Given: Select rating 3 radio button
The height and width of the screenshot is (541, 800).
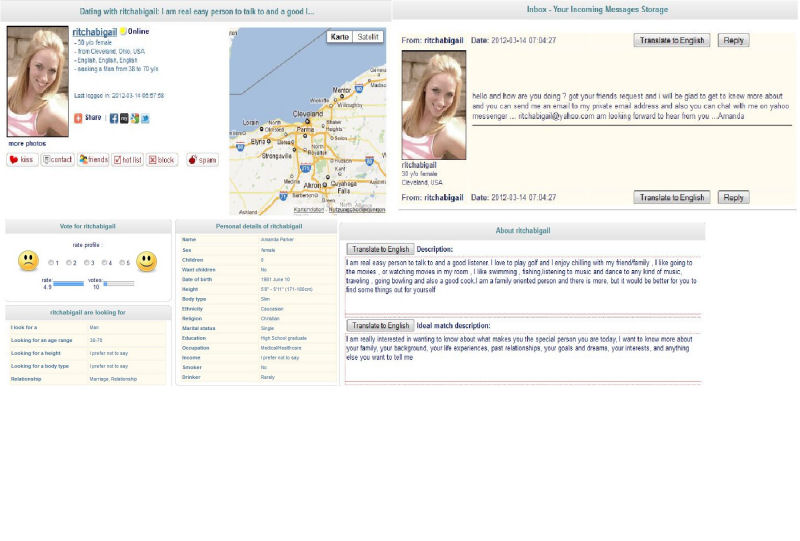Looking at the screenshot, I should [87, 262].
